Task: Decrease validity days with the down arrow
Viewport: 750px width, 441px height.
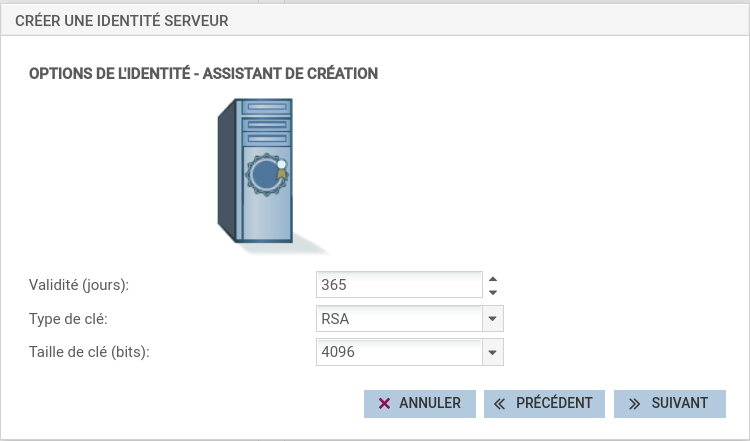Action: point(492,292)
